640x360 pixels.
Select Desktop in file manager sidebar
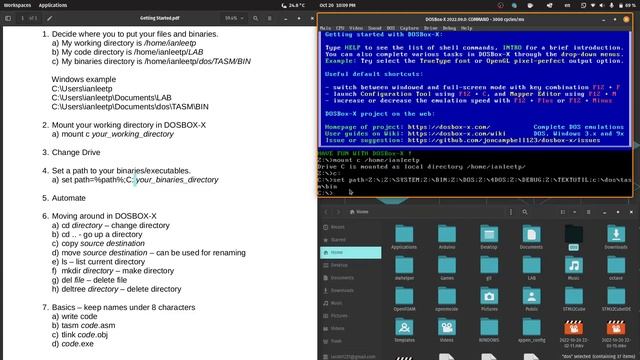350,265
